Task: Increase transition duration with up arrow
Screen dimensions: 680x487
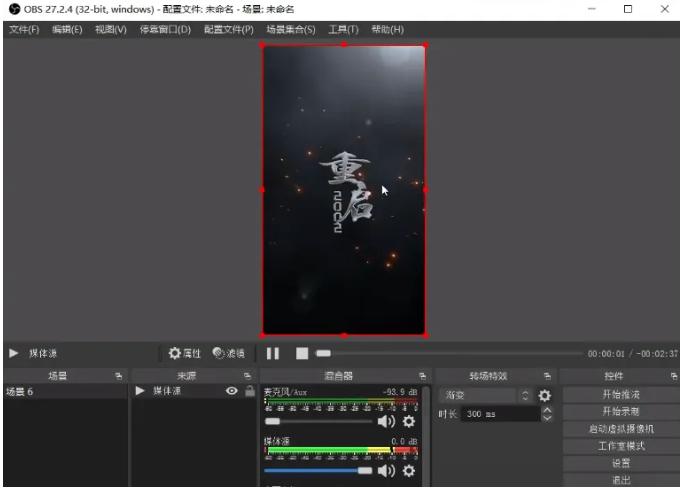Action: click(x=547, y=410)
